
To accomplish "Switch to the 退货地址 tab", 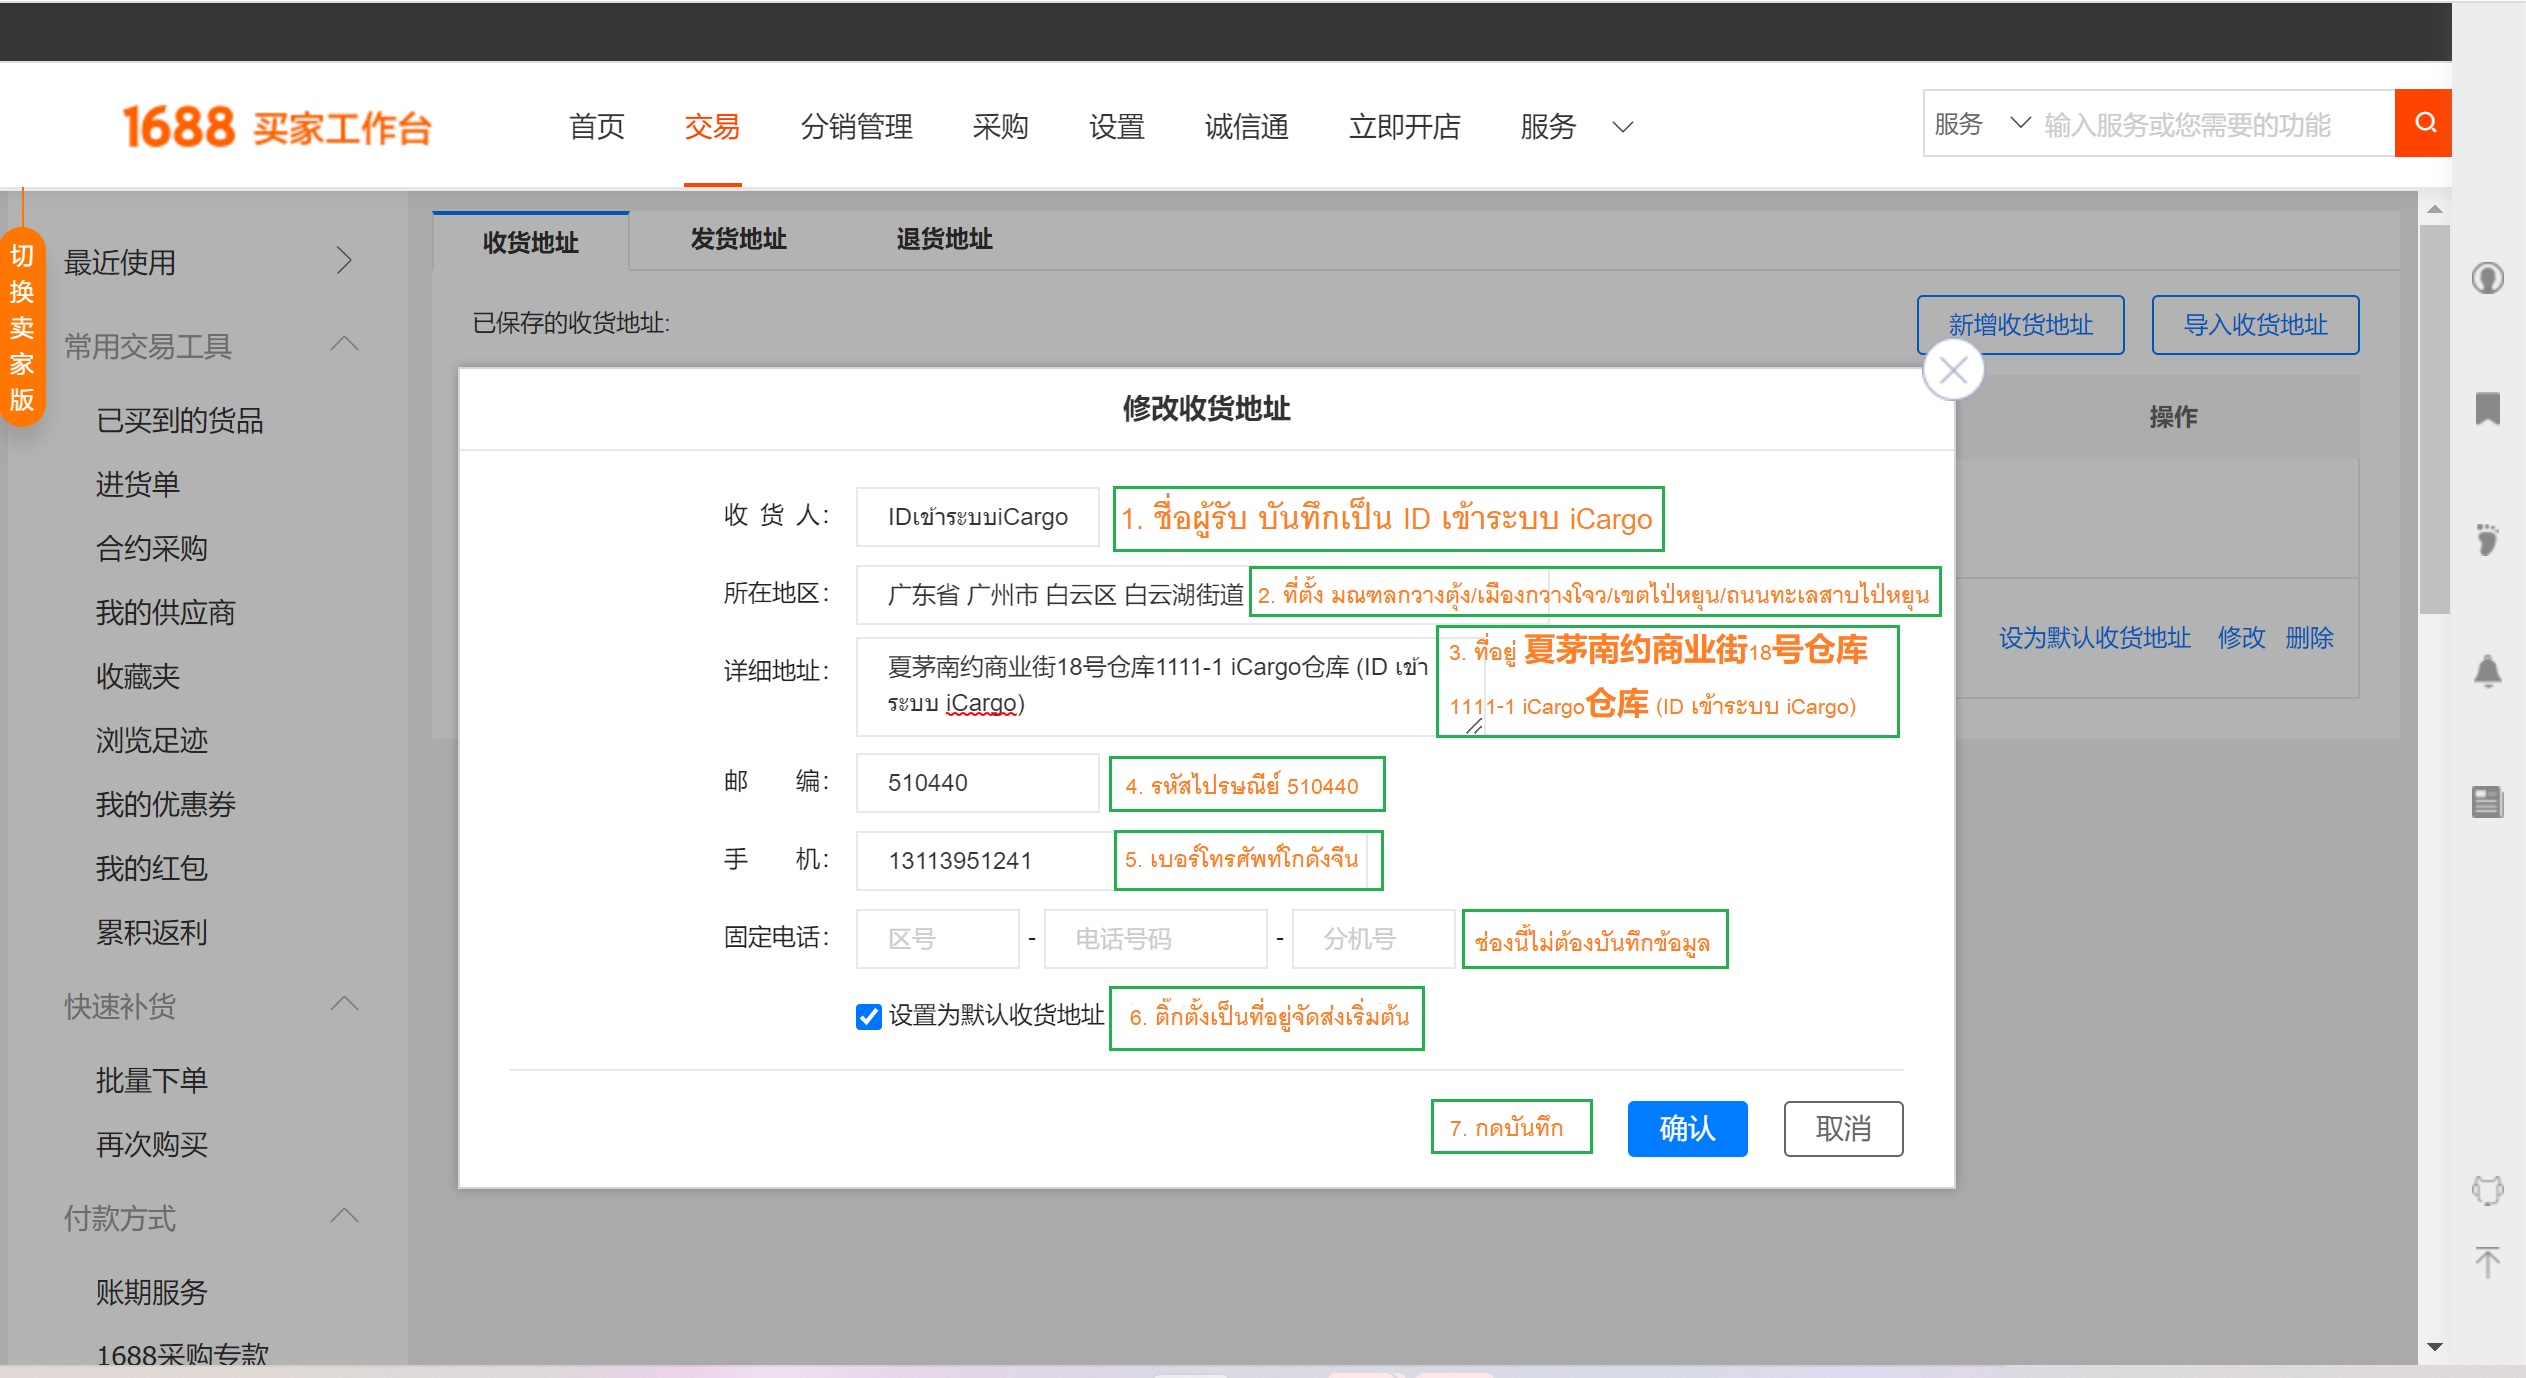I will point(944,239).
